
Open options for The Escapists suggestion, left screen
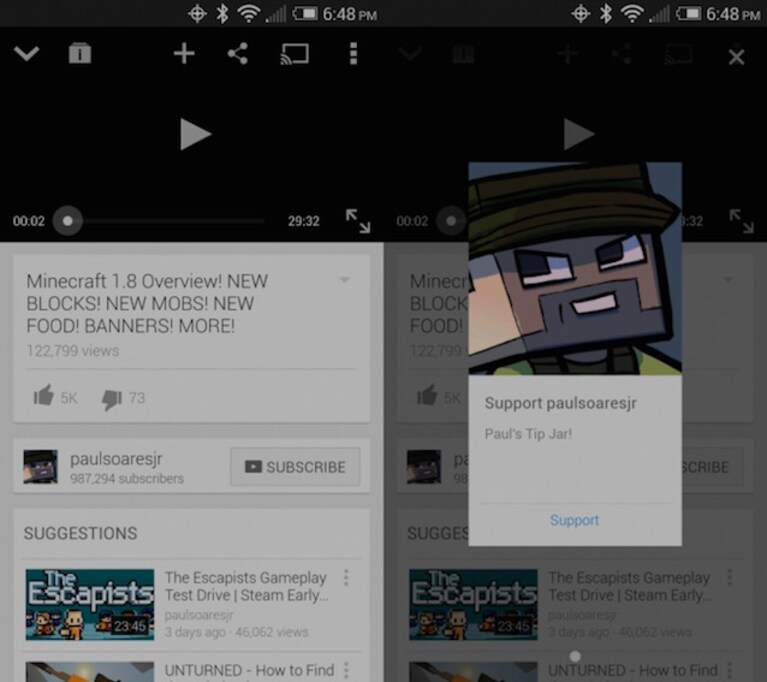point(346,578)
